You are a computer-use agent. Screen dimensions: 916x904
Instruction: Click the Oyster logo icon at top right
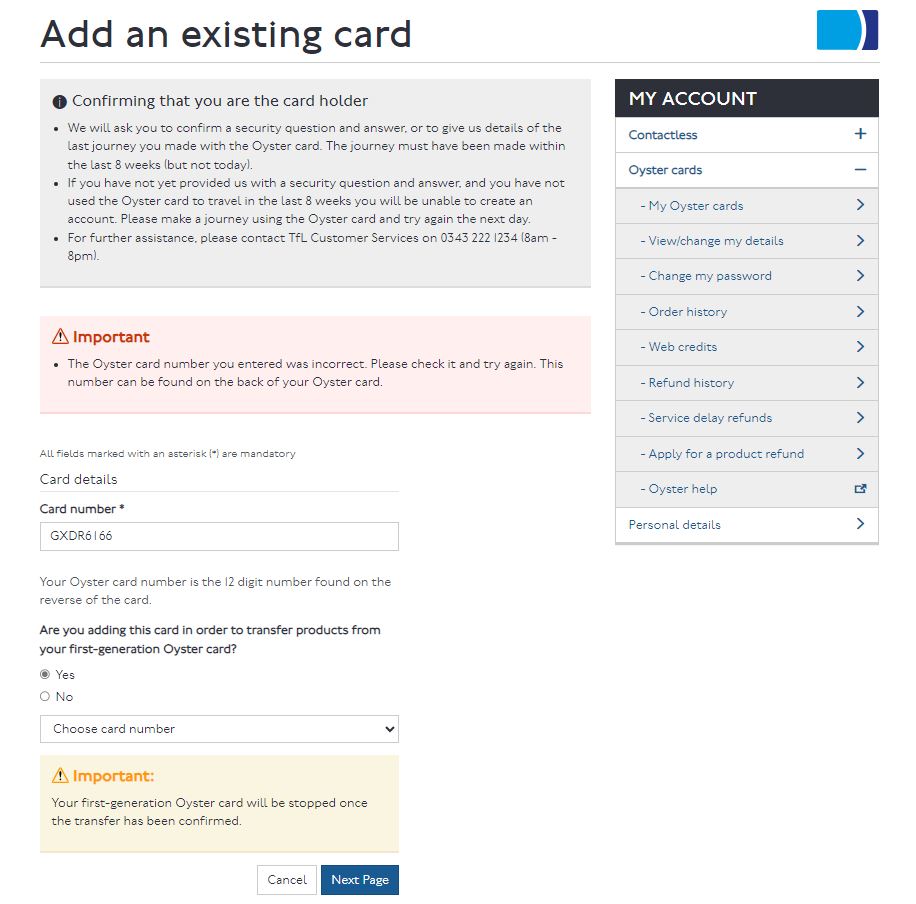pos(847,30)
